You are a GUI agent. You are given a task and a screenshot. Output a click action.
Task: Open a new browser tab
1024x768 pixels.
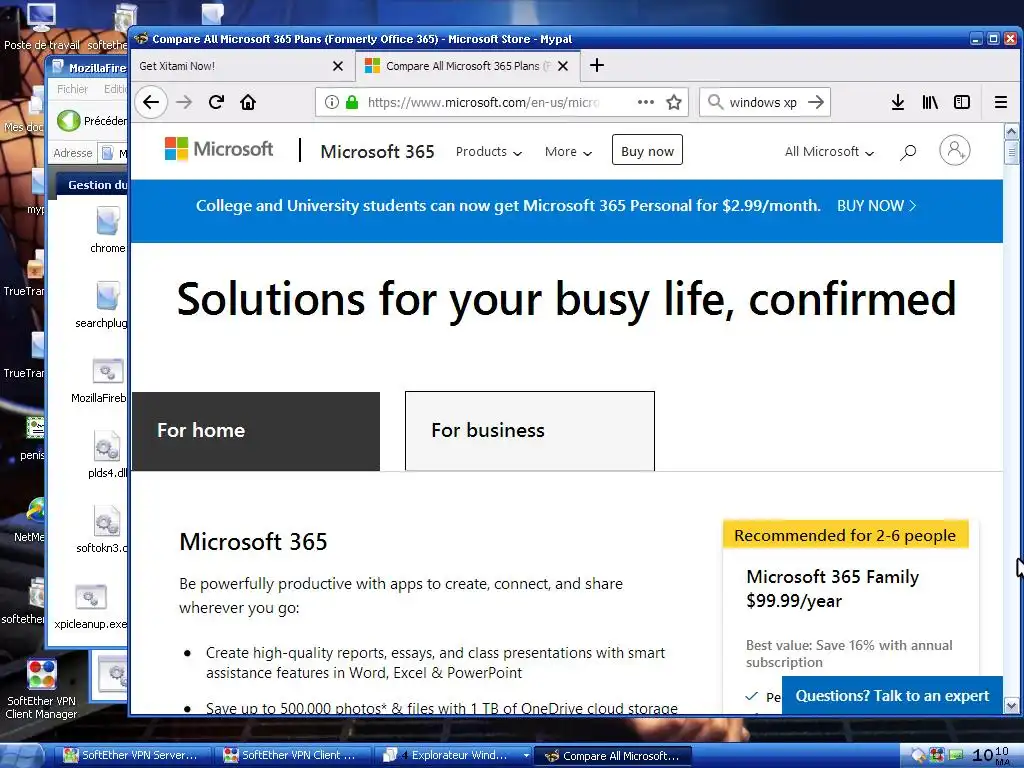596,65
